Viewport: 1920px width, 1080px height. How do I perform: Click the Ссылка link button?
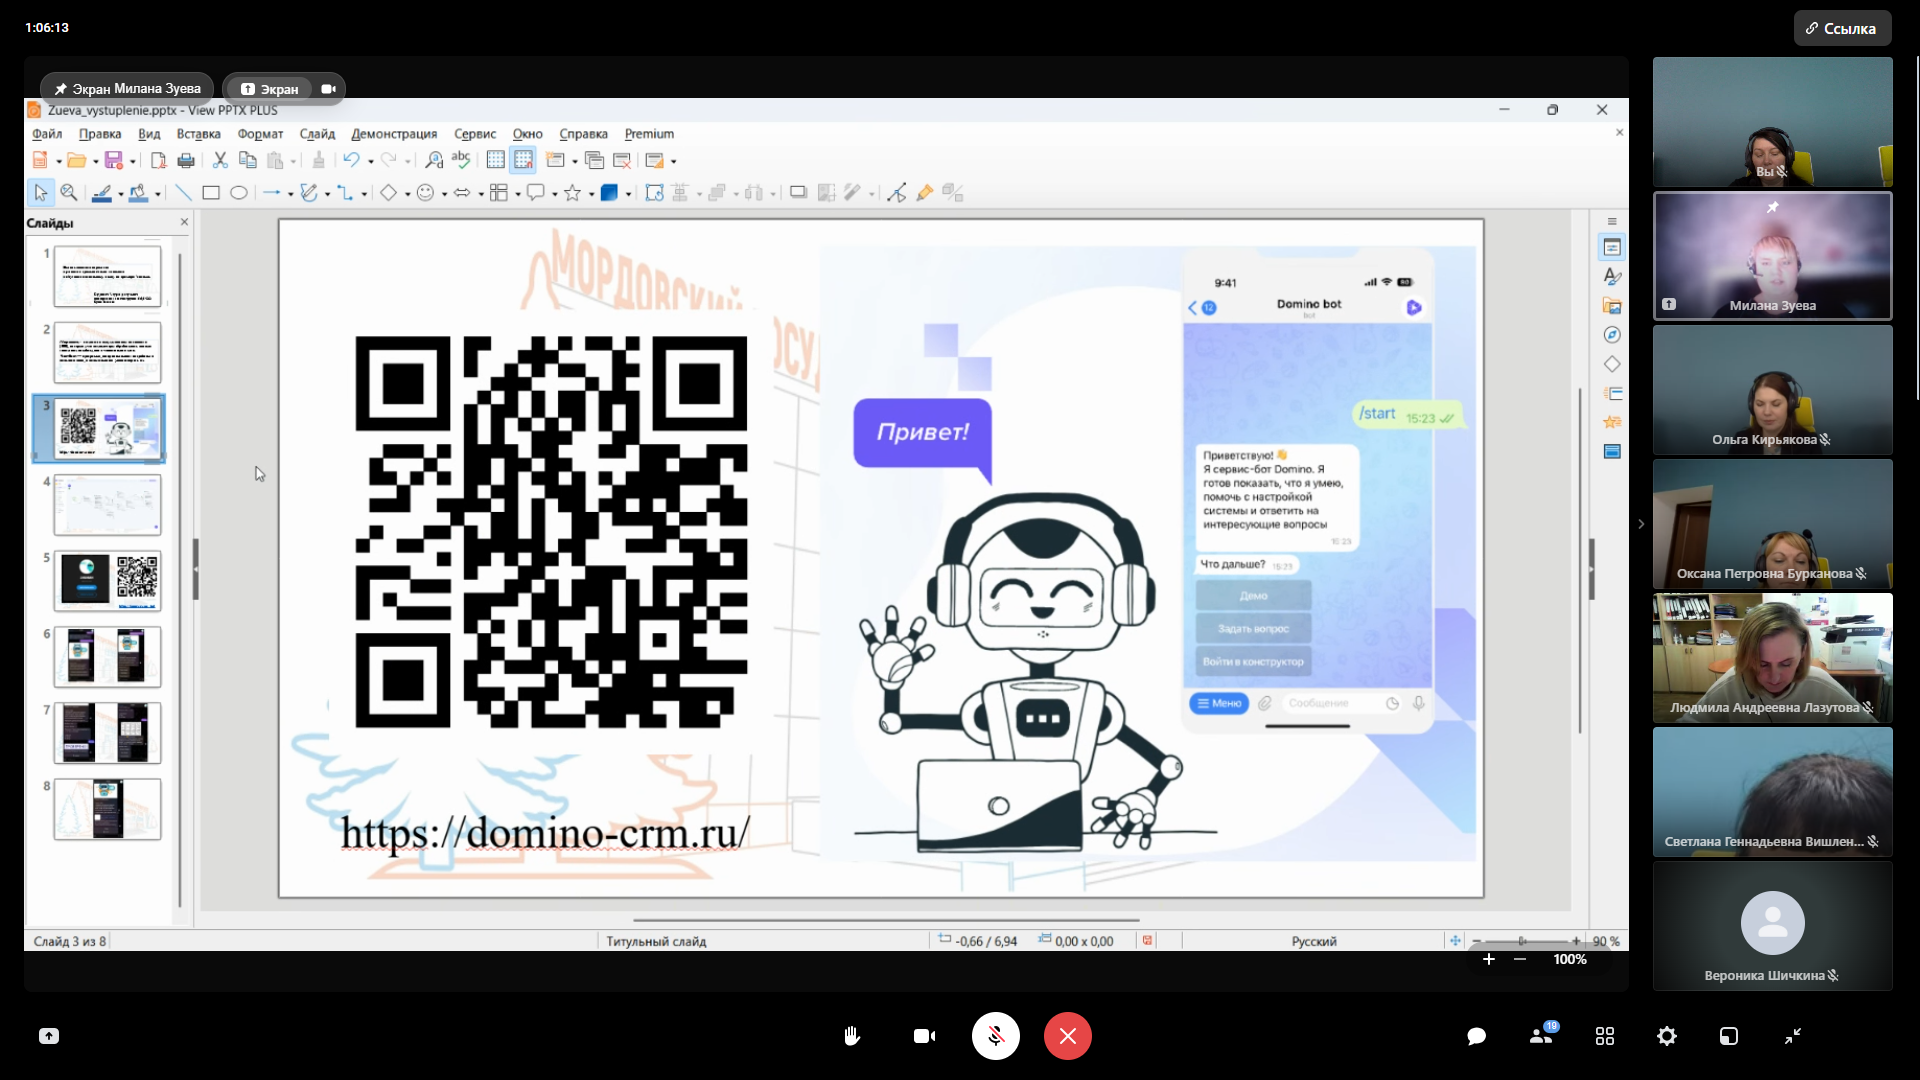(x=1842, y=28)
